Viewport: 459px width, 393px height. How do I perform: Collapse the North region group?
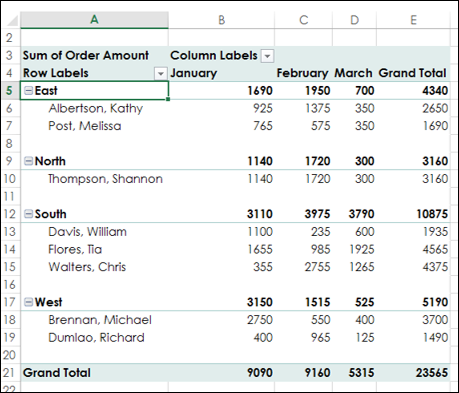coord(29,161)
